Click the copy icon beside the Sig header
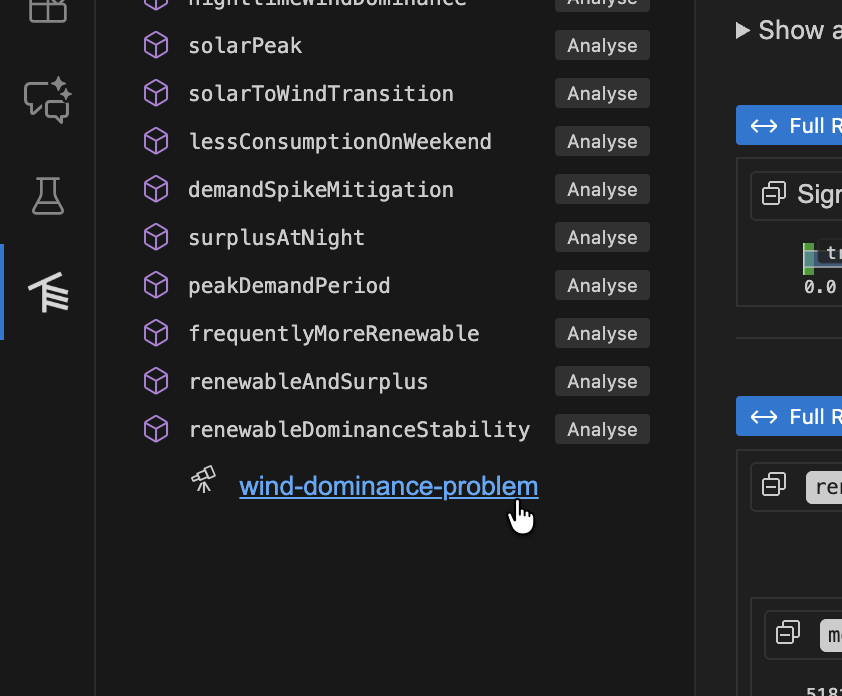Viewport: 842px width, 696px height. [x=772, y=194]
